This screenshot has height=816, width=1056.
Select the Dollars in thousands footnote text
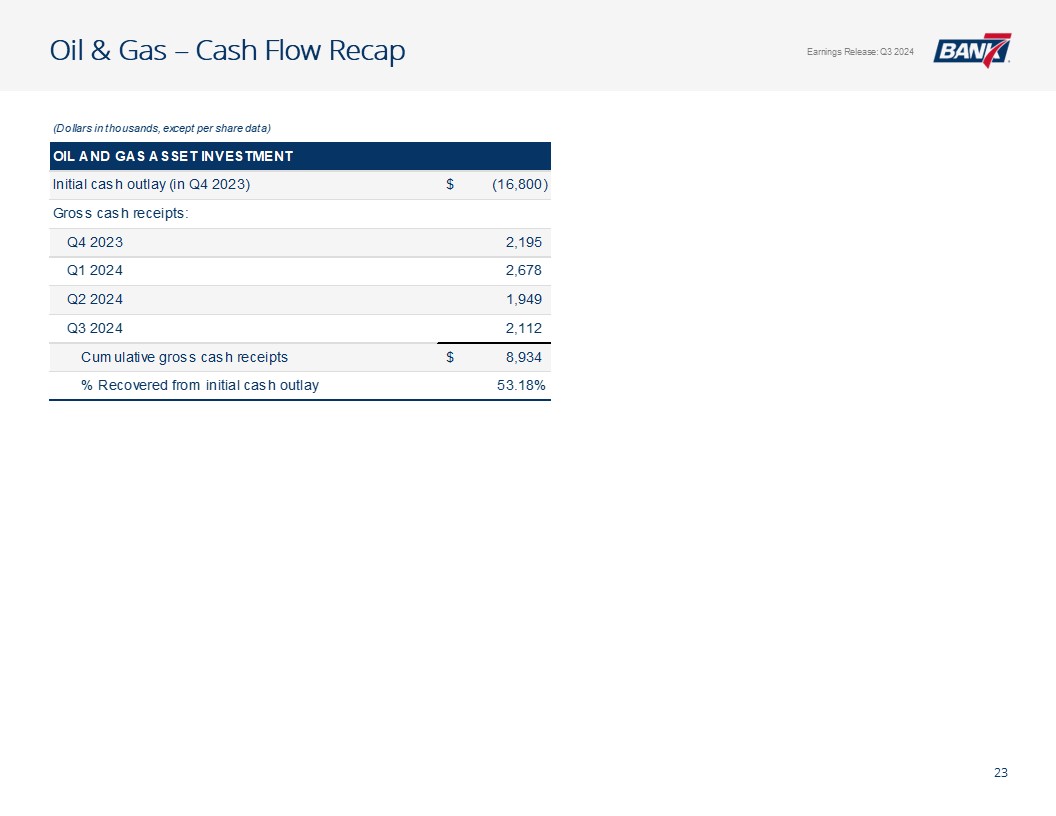[162, 127]
